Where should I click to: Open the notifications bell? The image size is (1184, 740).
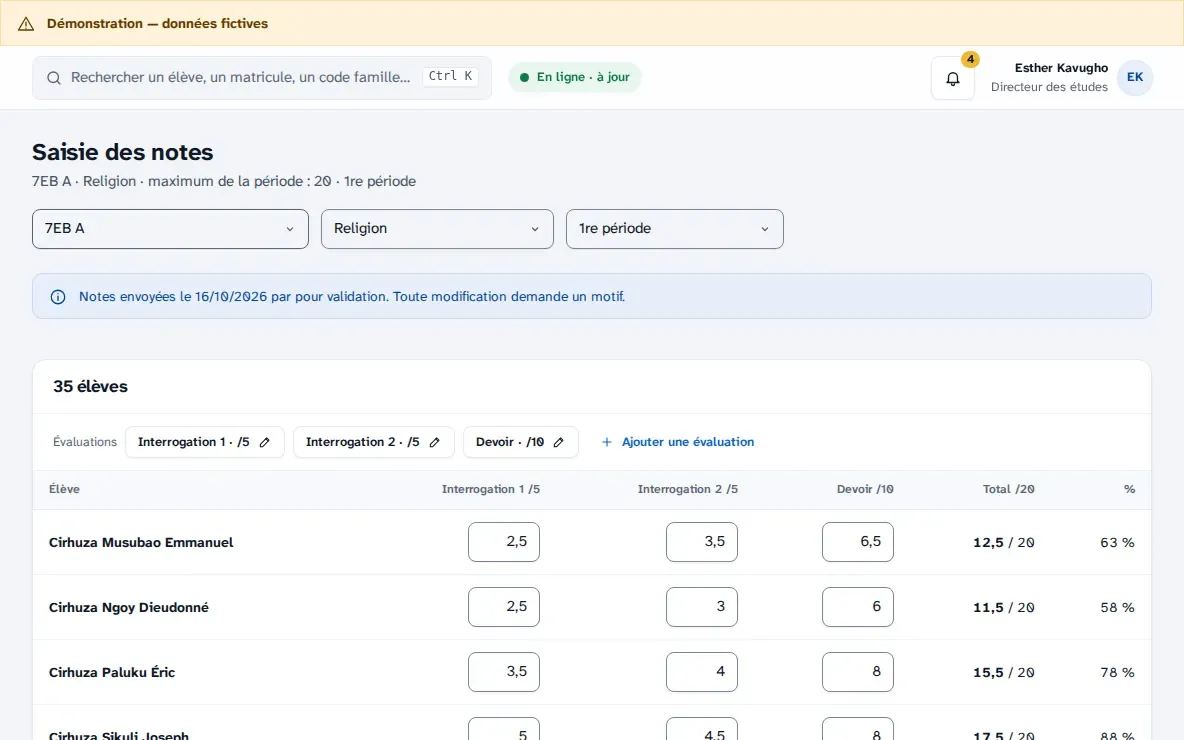952,78
